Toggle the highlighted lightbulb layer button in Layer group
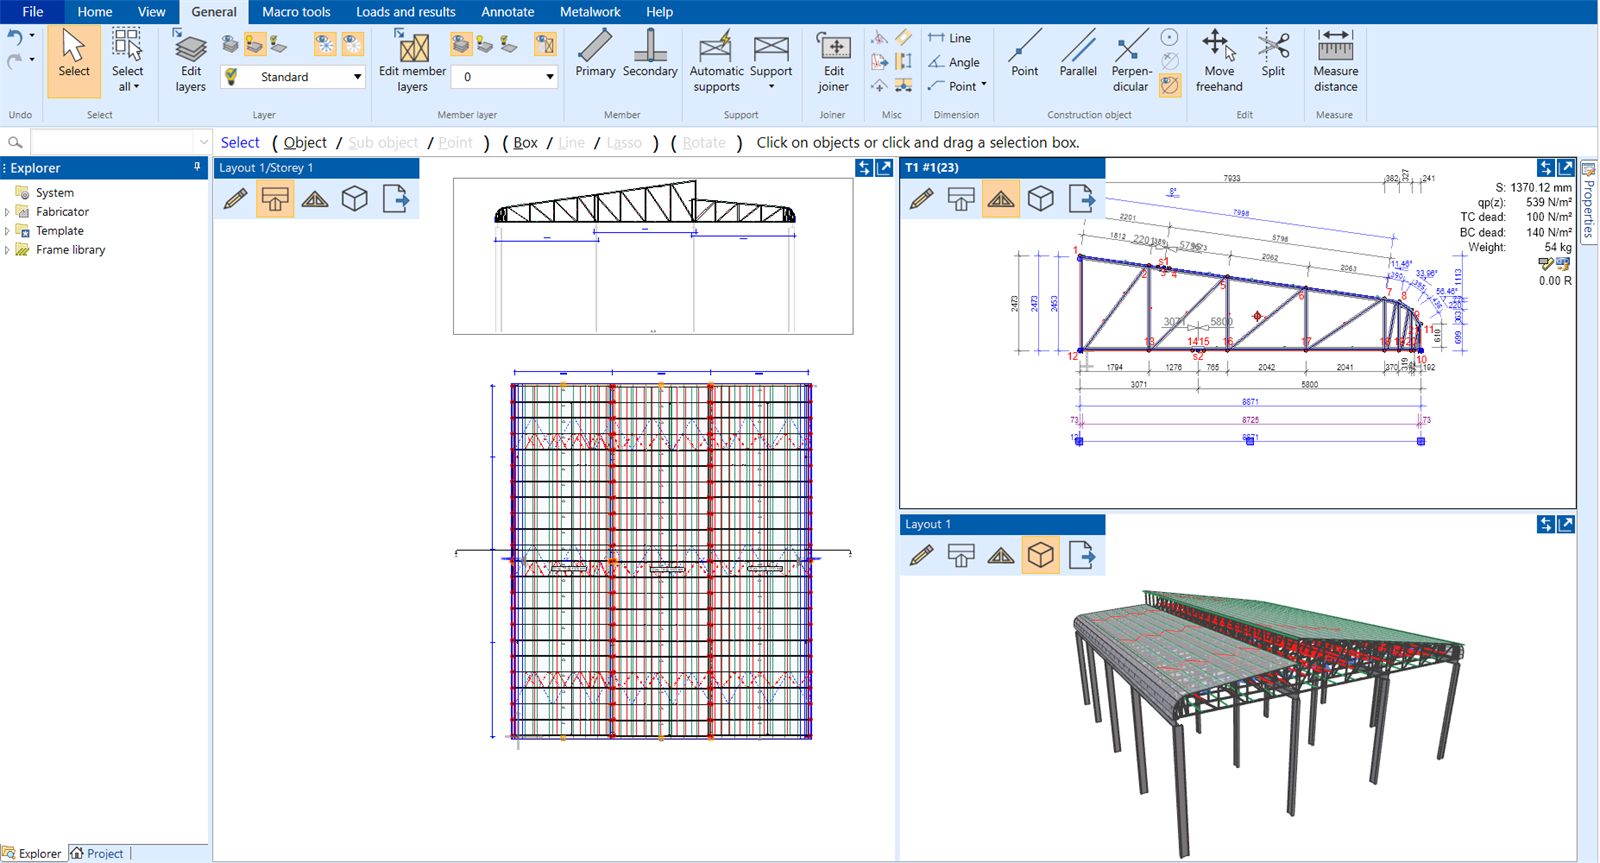 coord(254,44)
